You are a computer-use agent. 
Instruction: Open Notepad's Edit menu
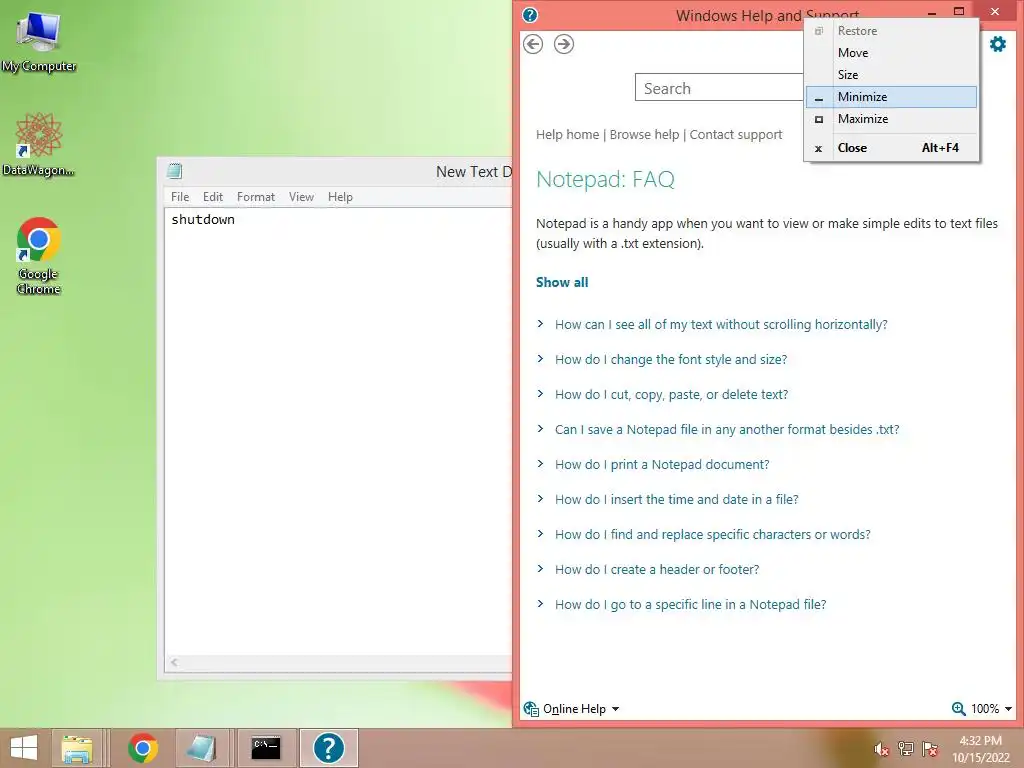(x=213, y=197)
